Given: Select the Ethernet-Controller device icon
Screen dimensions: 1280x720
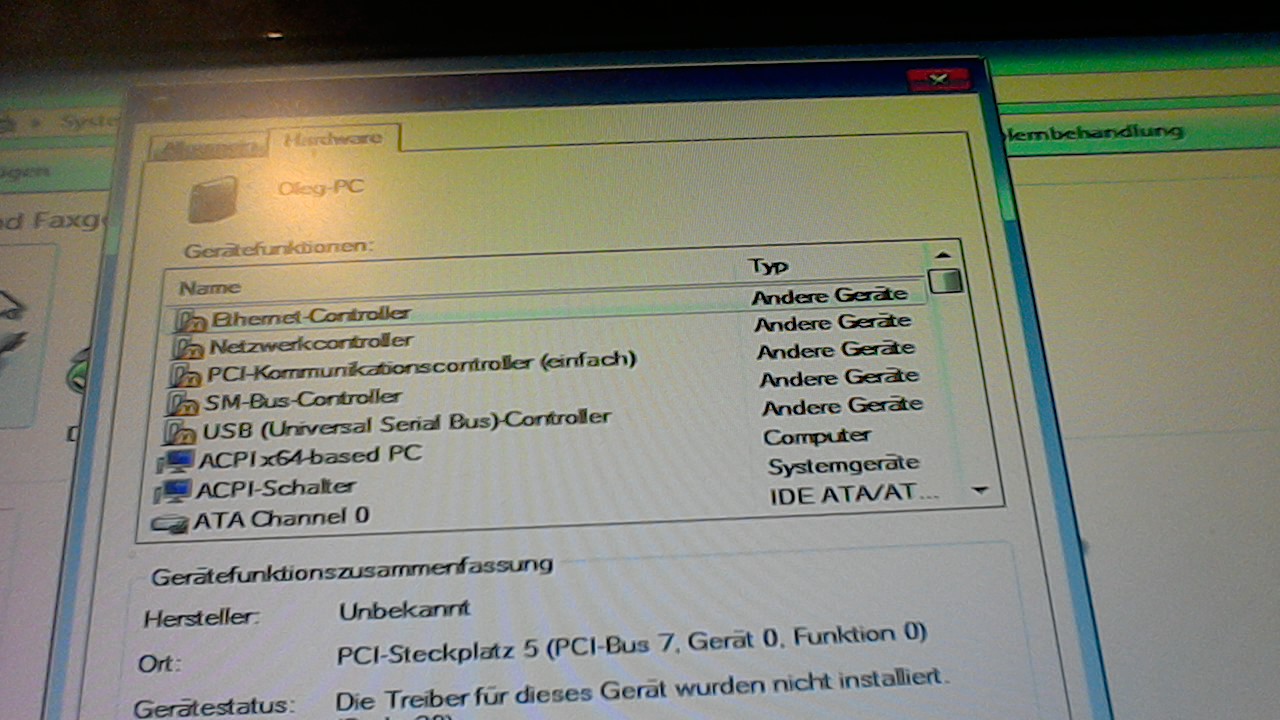Looking at the screenshot, I should (x=190, y=320).
